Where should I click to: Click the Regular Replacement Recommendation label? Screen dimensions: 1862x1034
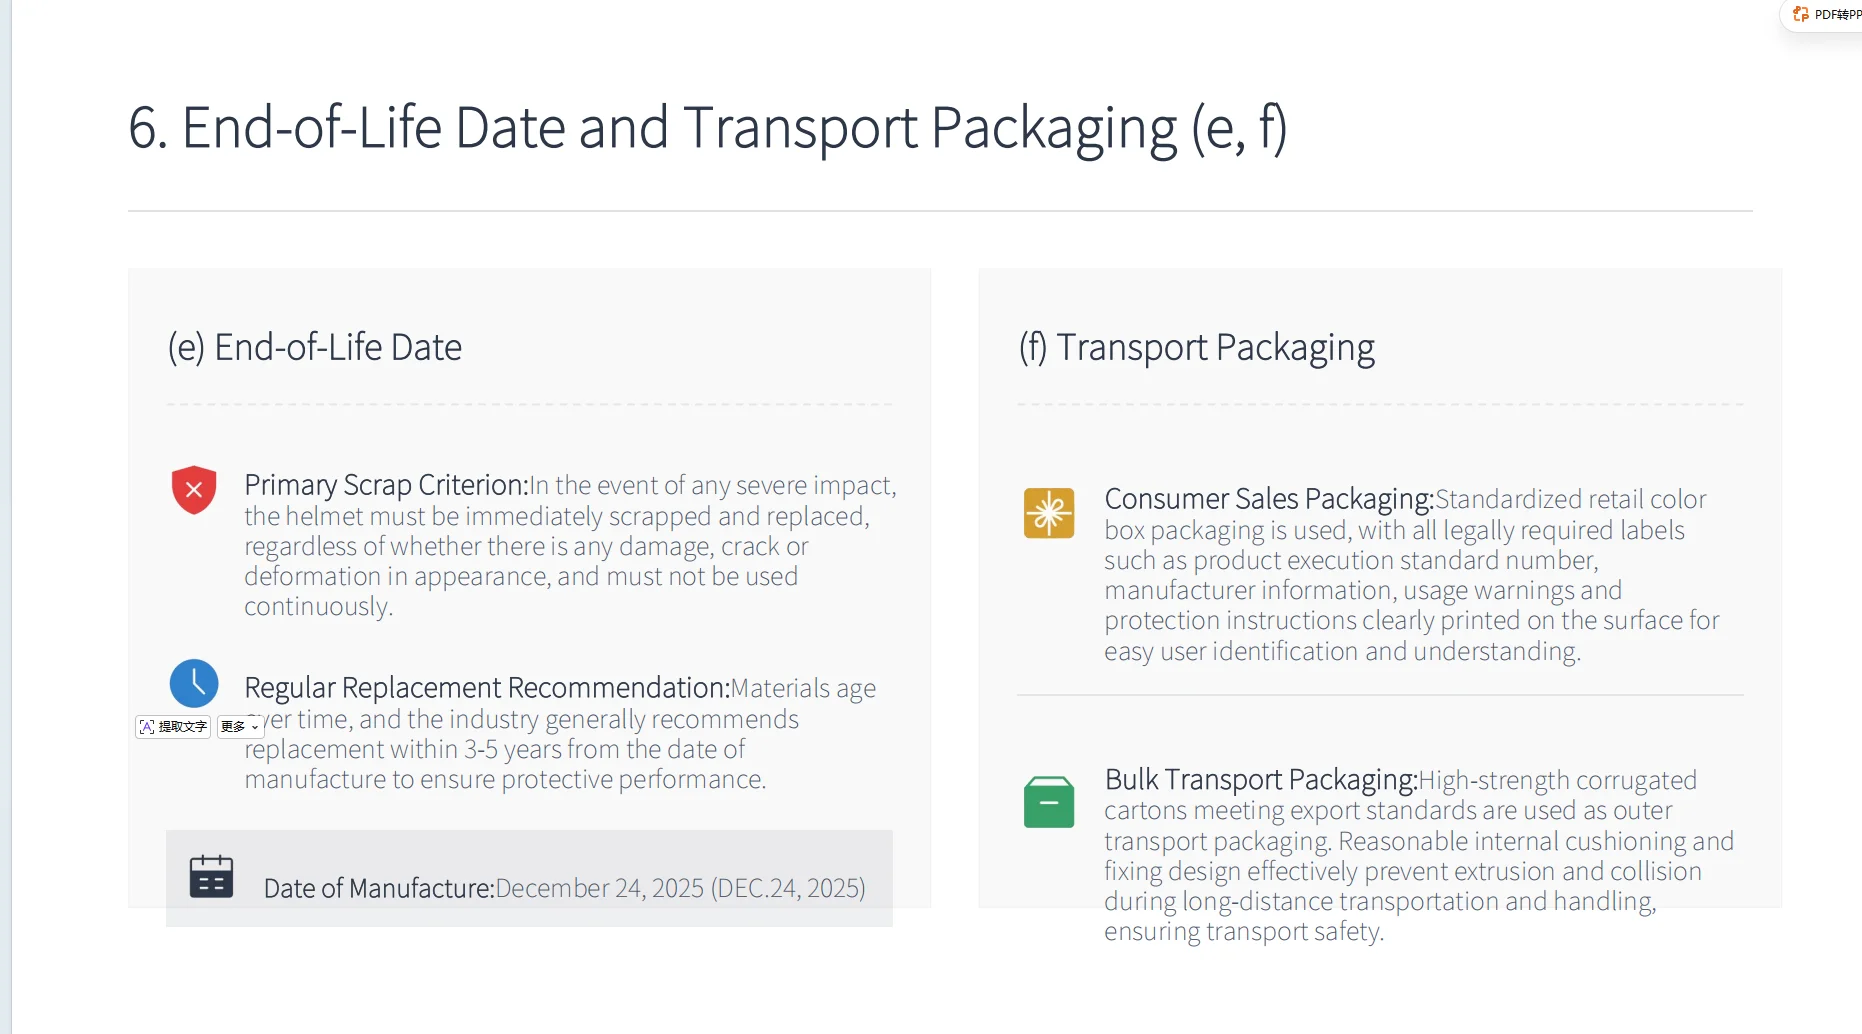click(487, 688)
